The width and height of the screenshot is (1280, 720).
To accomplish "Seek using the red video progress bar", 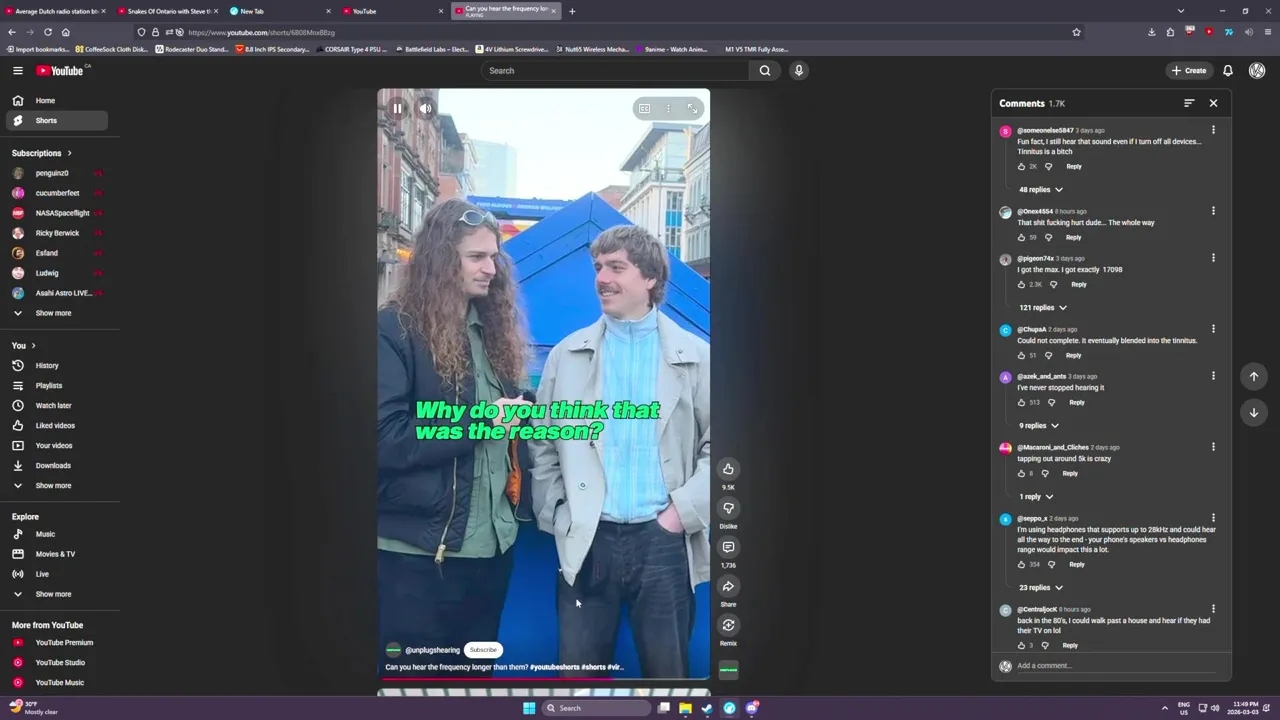I will (x=543, y=679).
